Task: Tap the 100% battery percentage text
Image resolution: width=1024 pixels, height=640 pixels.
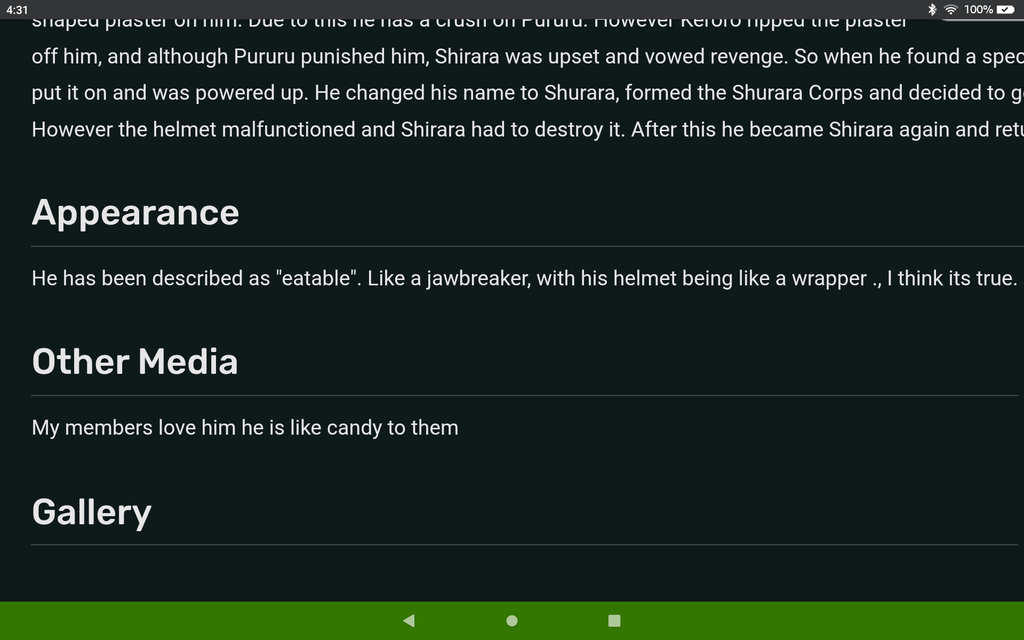Action: click(978, 9)
